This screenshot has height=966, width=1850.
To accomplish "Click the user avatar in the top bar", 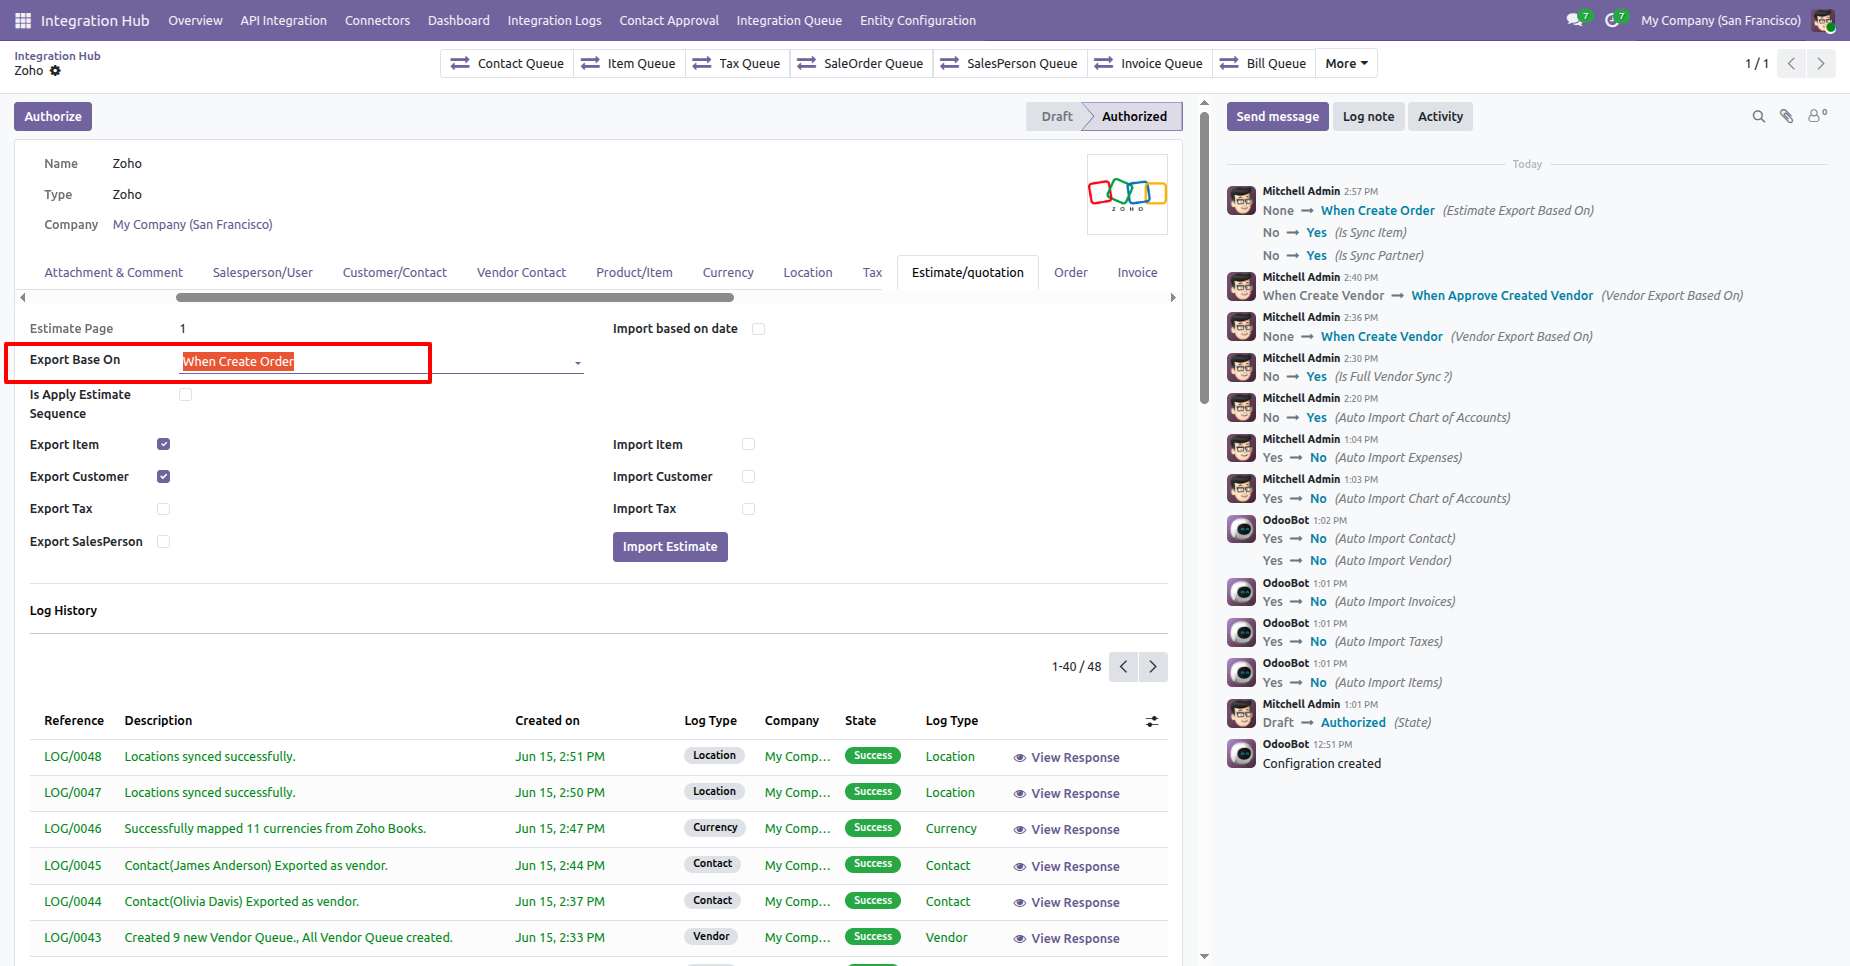I will point(1823,20).
